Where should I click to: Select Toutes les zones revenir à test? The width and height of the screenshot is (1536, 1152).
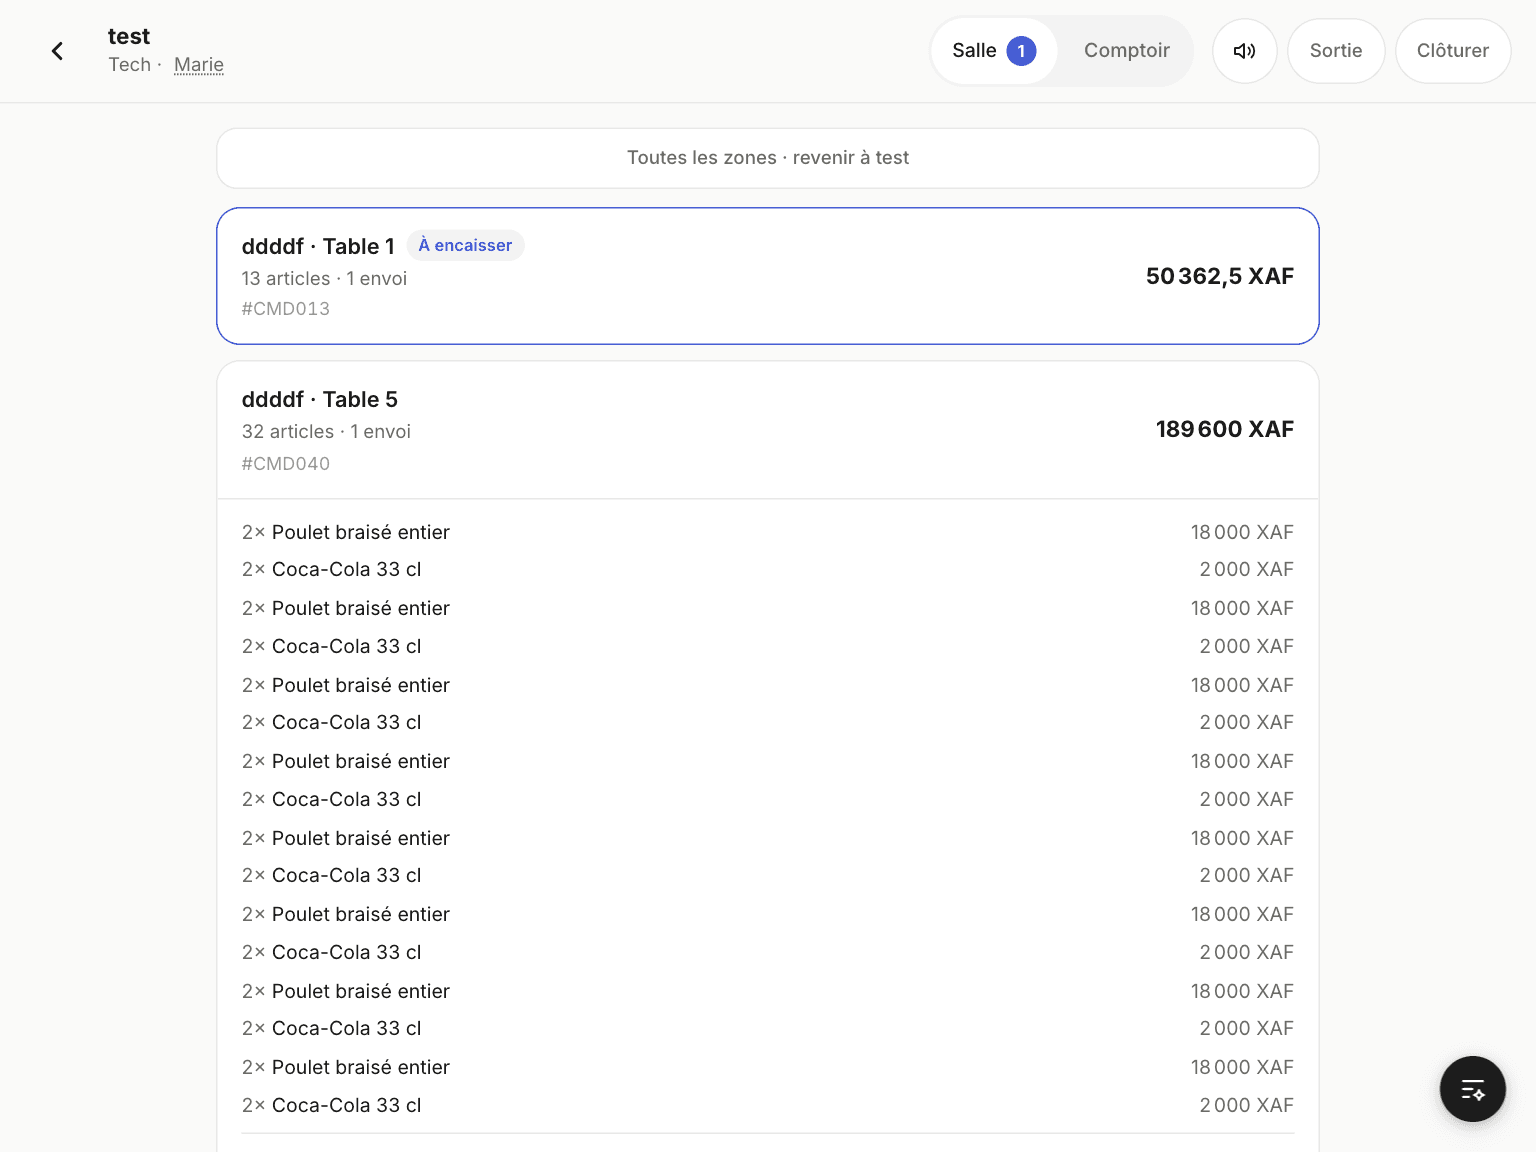(x=768, y=158)
